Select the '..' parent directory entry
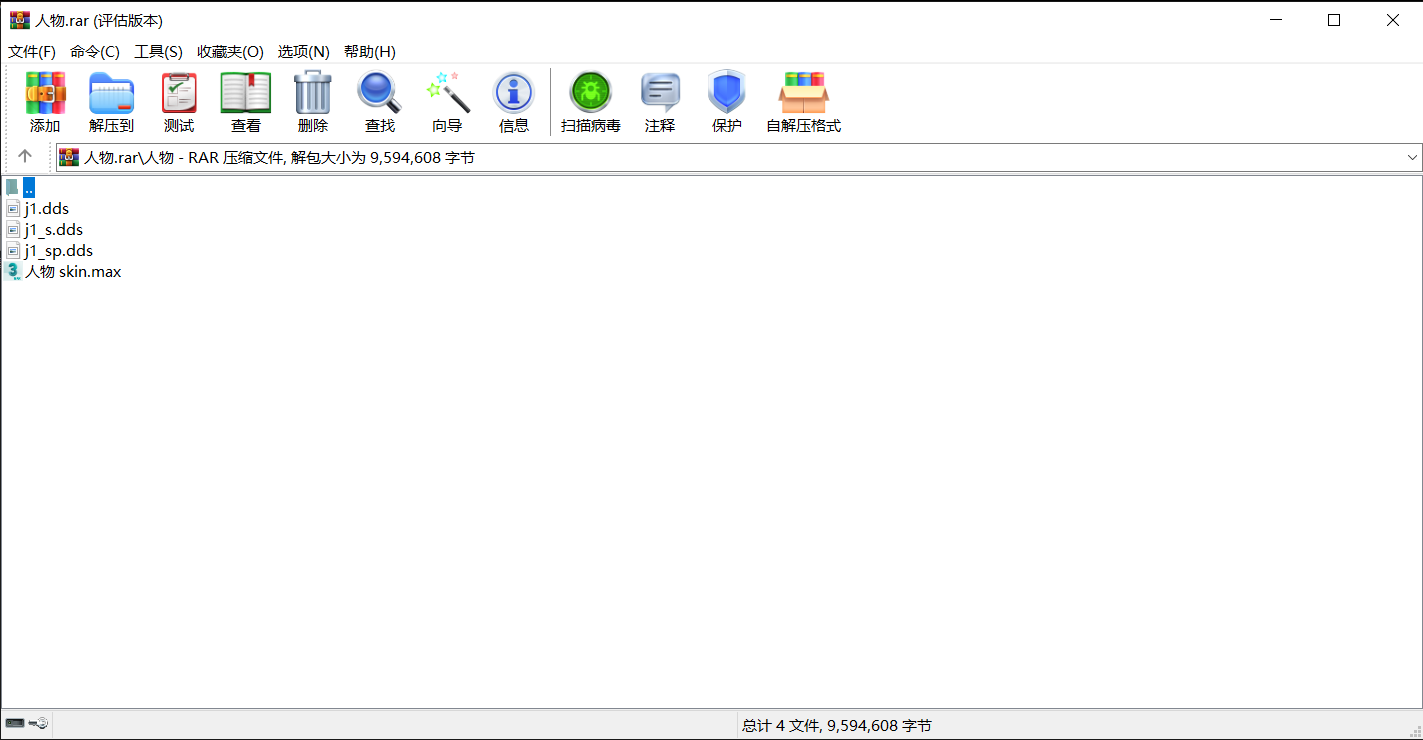The image size is (1423, 740). coord(29,187)
